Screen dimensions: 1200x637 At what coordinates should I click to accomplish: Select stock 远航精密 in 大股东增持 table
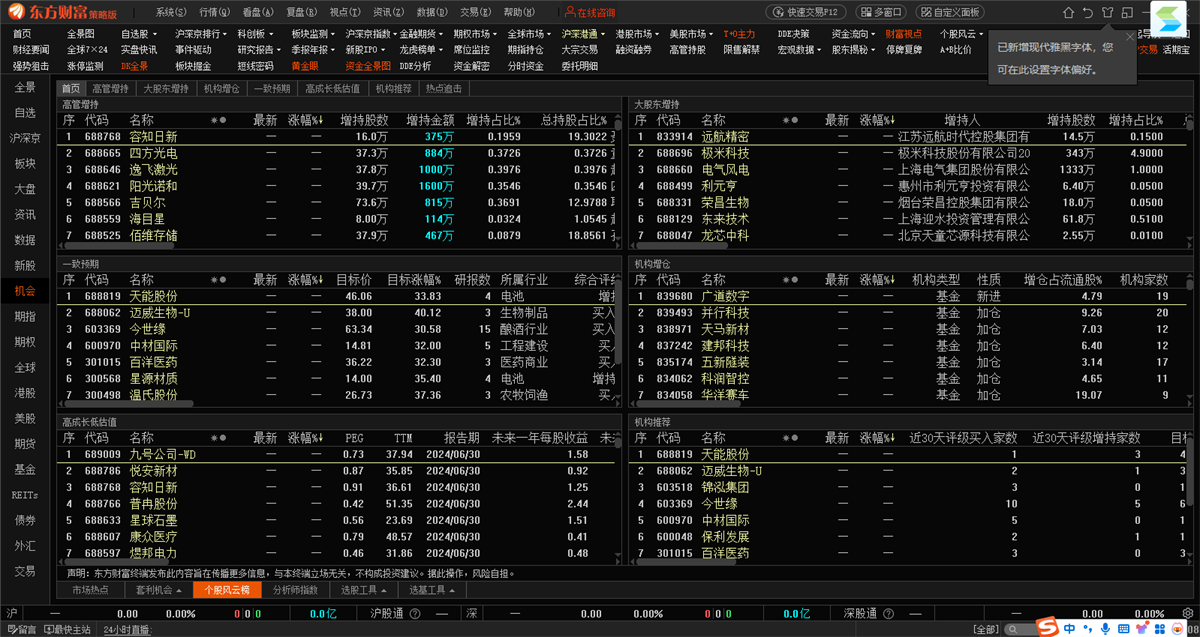(725, 136)
